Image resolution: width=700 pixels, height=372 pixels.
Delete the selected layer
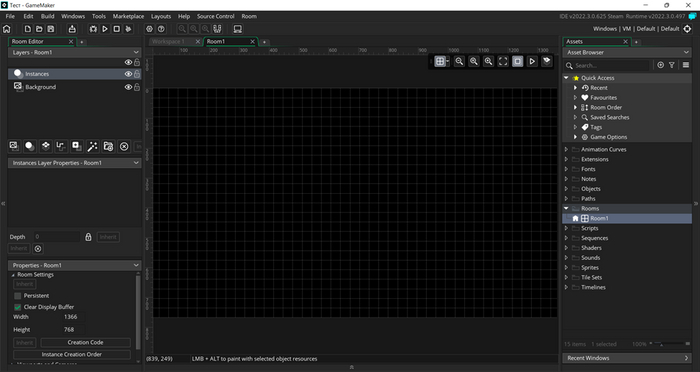124,146
